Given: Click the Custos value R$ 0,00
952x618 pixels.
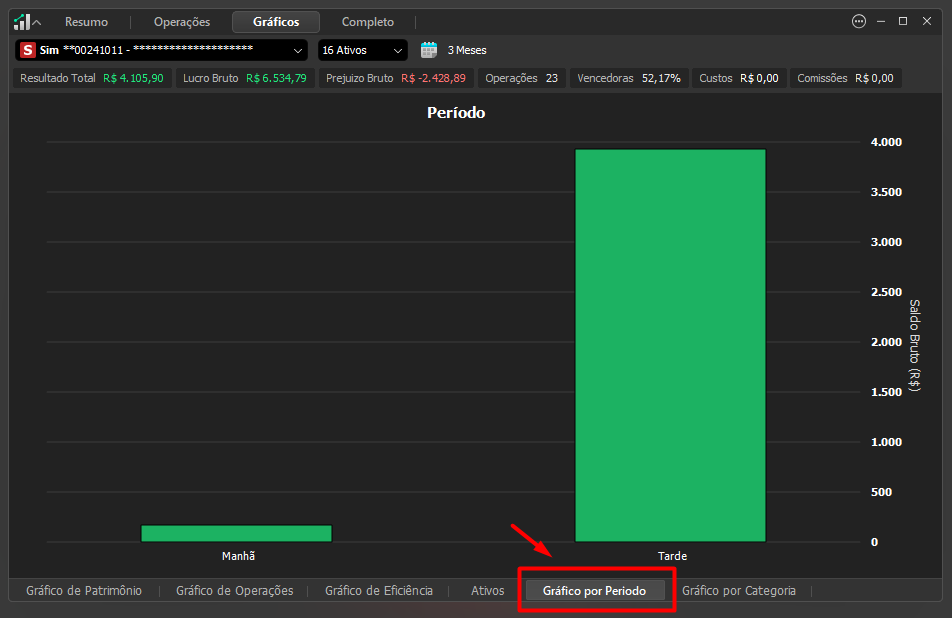Looking at the screenshot, I should click(x=759, y=78).
